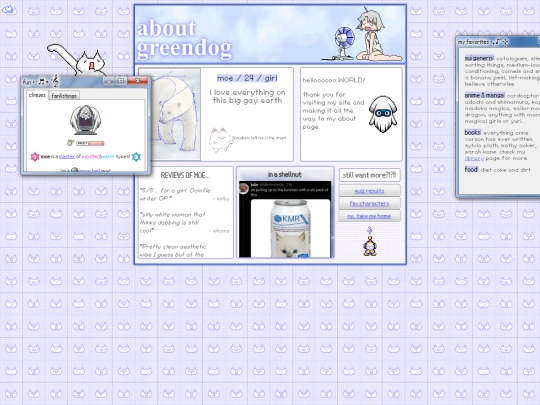Click the white cat mascot above fun window
Viewport: 540px width, 405px height.
coord(77,60)
